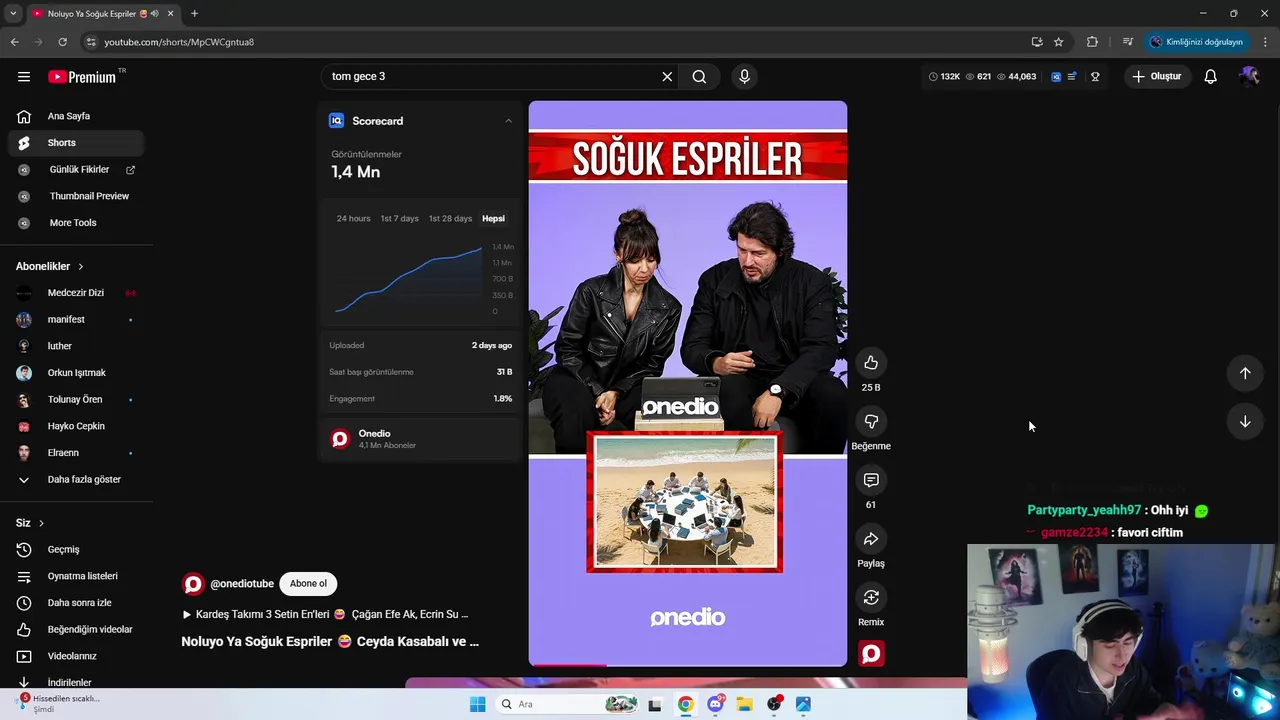Image resolution: width=1280 pixels, height=720 pixels.
Task: Open the vidIQ icon in the stats bar
Action: pyautogui.click(x=1056, y=77)
